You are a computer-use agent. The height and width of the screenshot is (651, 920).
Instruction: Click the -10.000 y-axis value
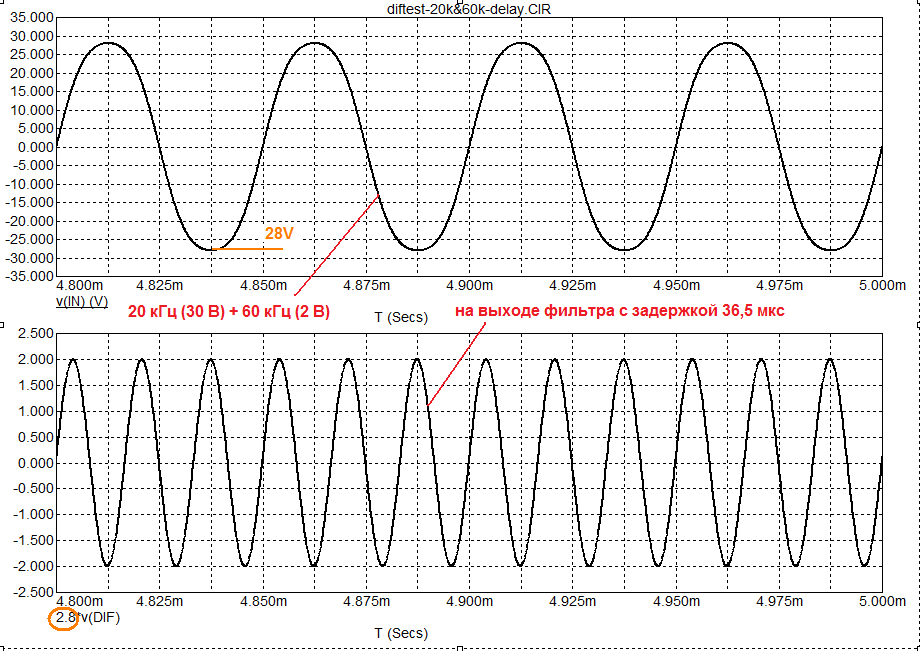(29, 184)
